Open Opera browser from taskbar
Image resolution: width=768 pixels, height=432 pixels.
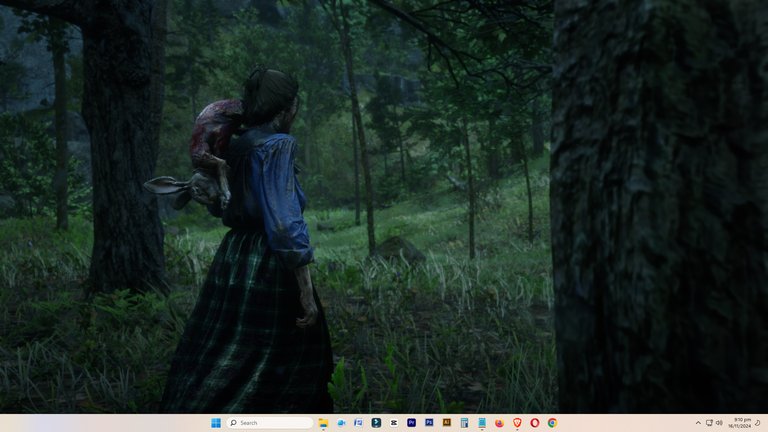tap(535, 423)
